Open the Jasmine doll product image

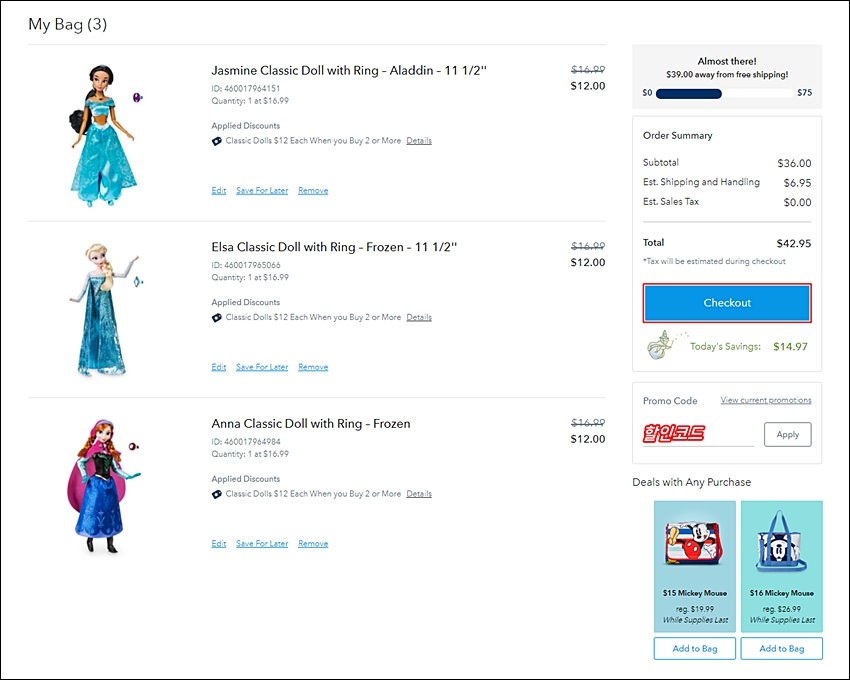pos(105,136)
